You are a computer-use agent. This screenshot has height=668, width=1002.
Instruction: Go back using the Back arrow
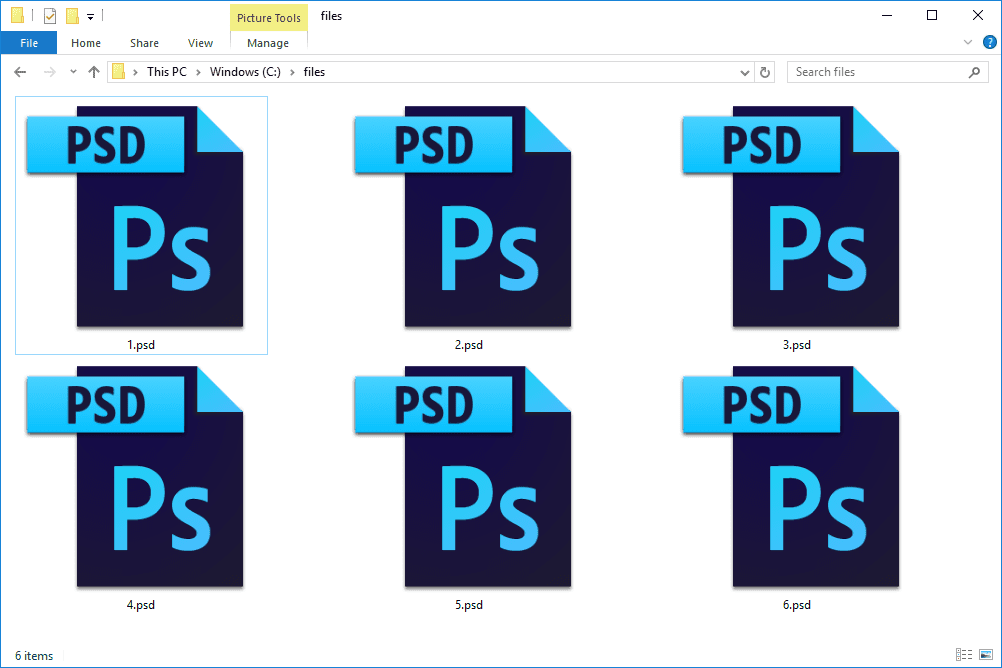pyautogui.click(x=20, y=72)
